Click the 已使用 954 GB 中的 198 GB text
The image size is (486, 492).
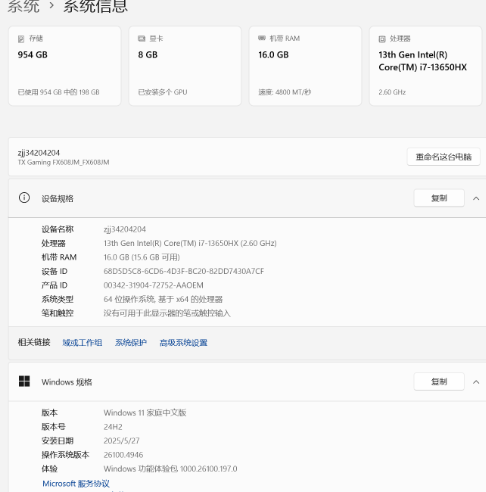(59, 92)
